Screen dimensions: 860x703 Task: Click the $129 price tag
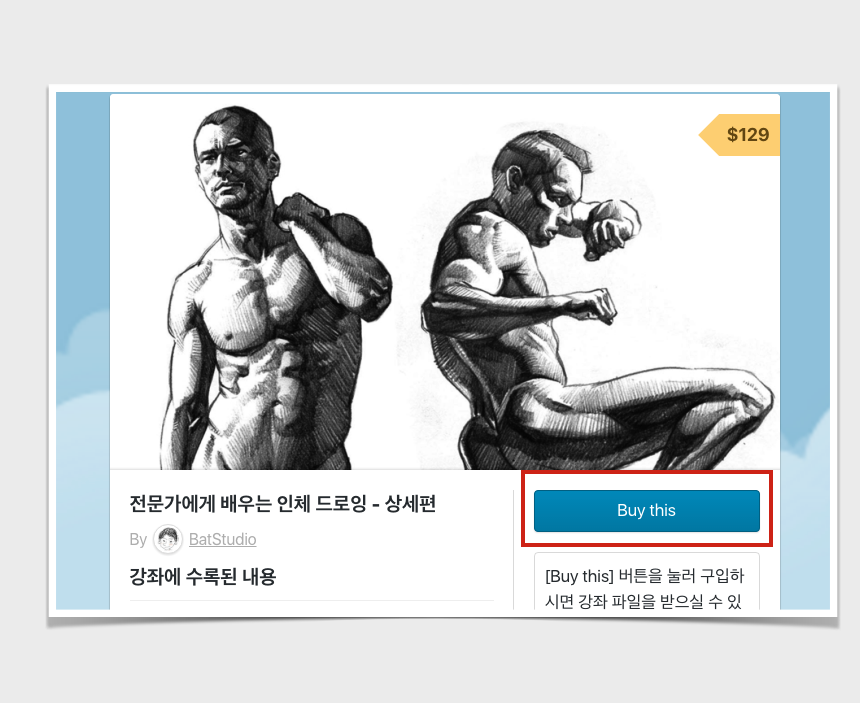740,135
